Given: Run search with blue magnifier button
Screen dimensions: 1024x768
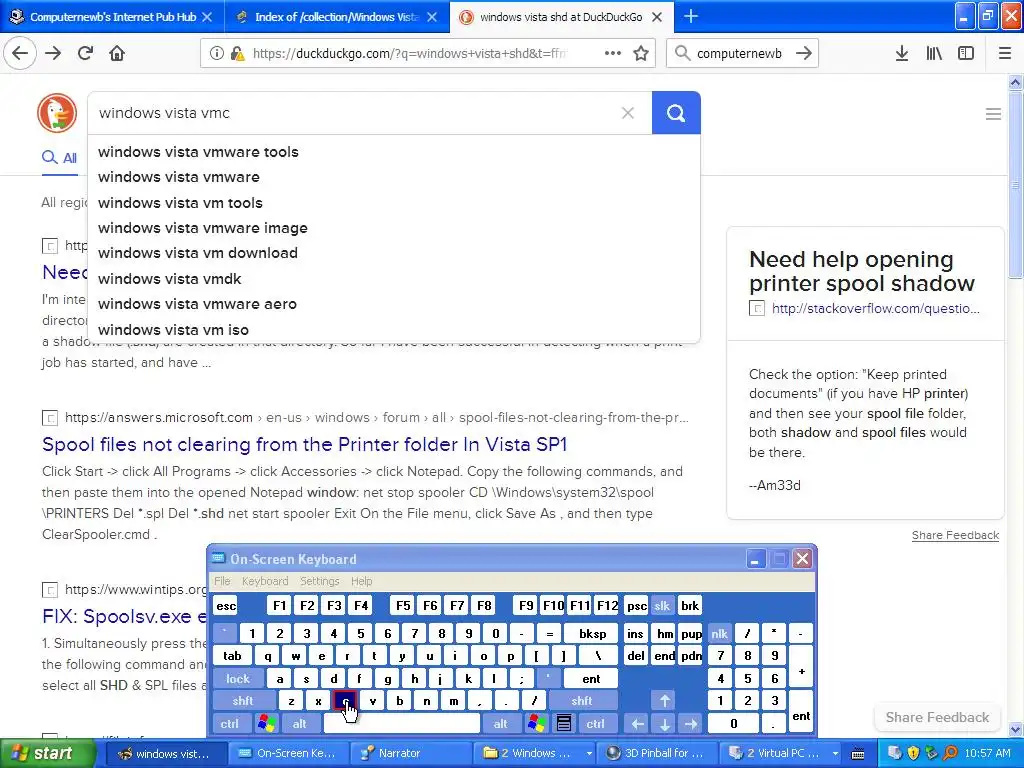Looking at the screenshot, I should click(676, 113).
